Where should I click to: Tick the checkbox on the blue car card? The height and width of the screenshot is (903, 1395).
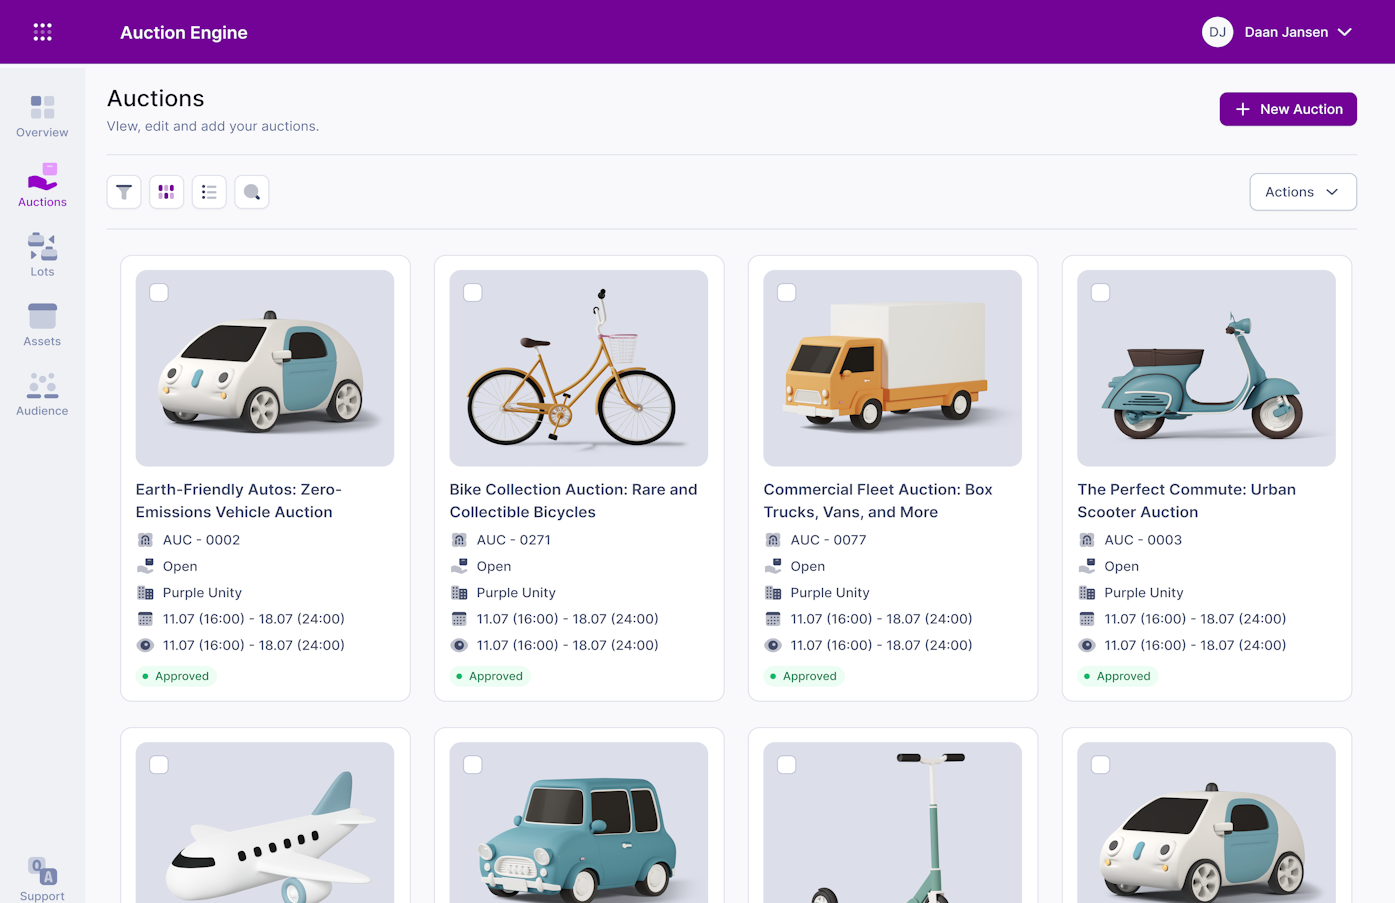[473, 765]
